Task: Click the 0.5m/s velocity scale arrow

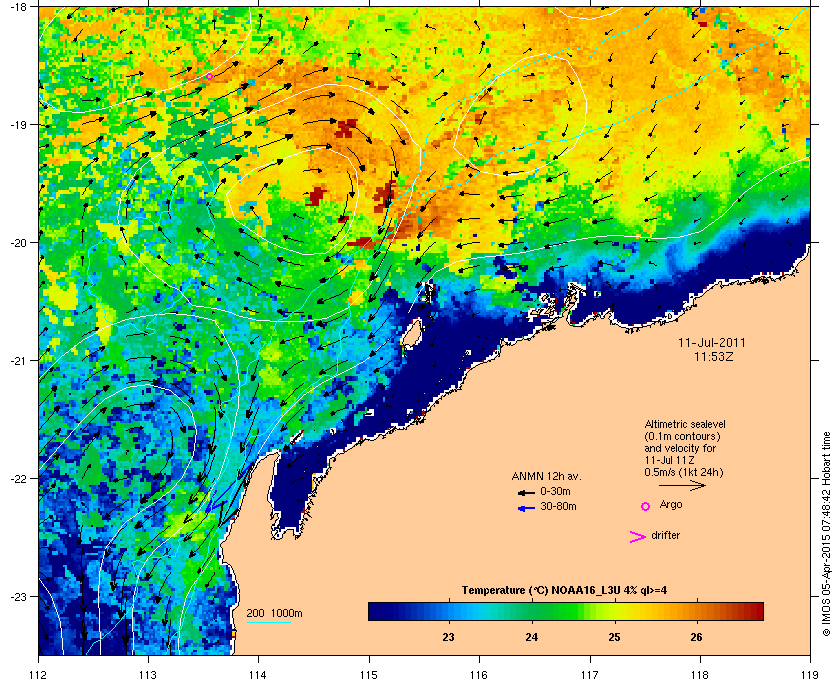Action: [682, 485]
